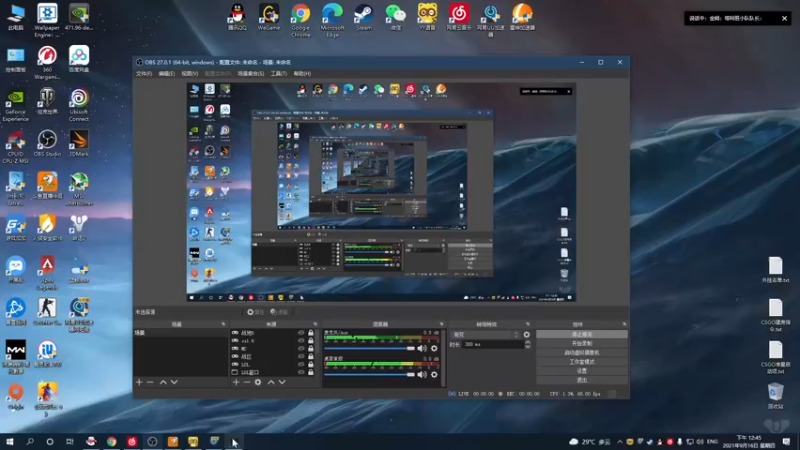
Task: Open the Windows Start menu
Action: (10, 442)
